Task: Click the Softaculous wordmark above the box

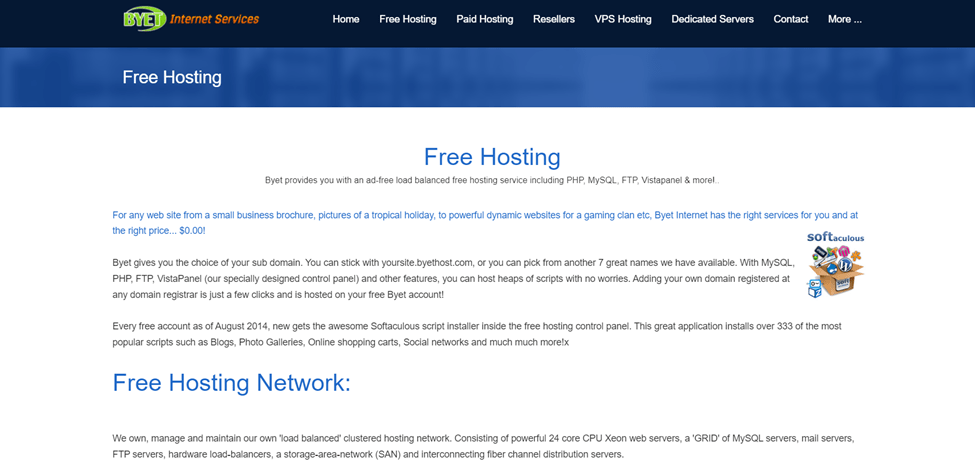Action: point(835,237)
